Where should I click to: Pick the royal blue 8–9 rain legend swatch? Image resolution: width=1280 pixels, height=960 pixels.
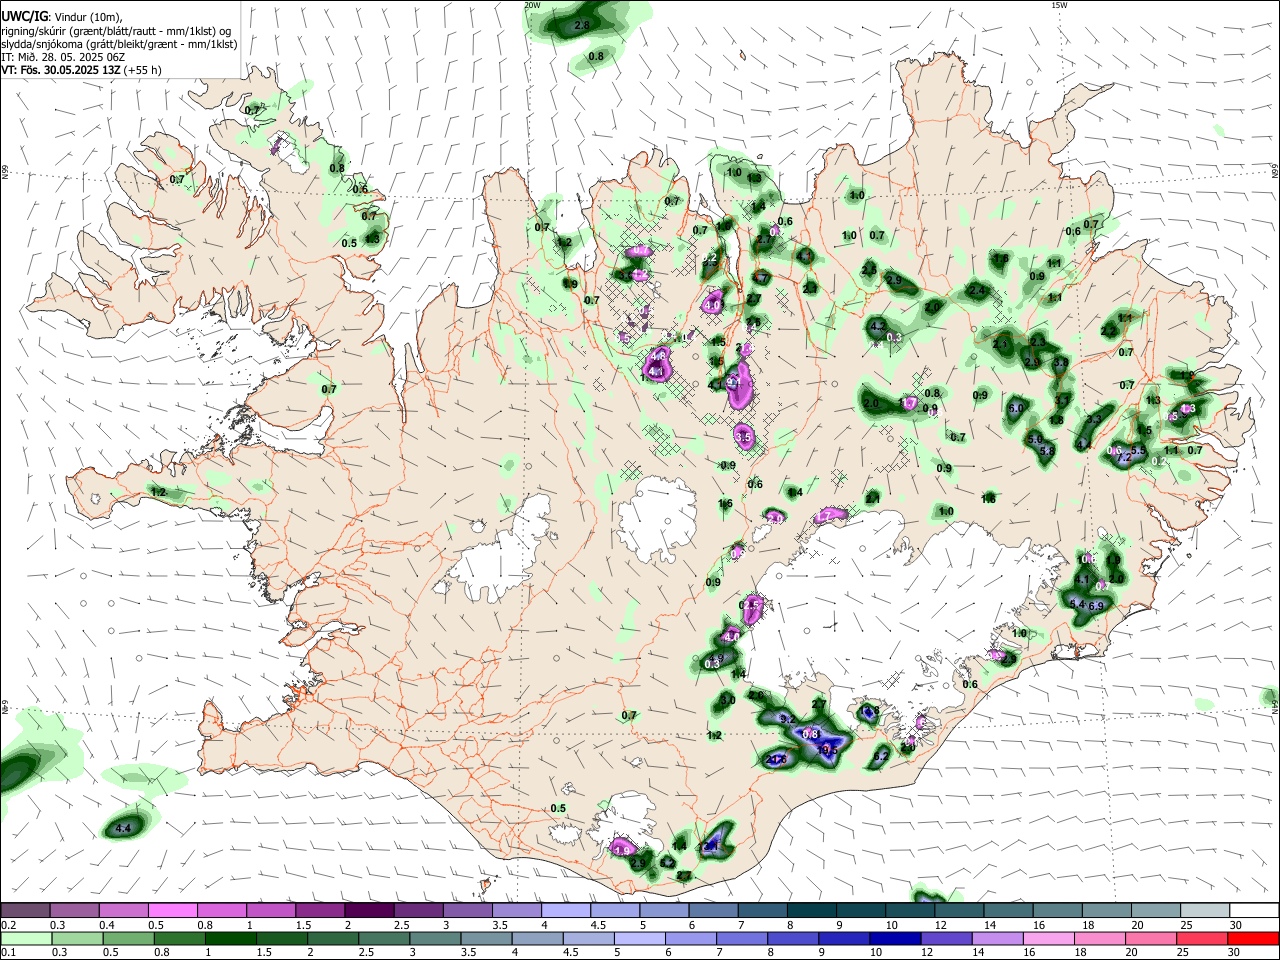click(x=793, y=938)
